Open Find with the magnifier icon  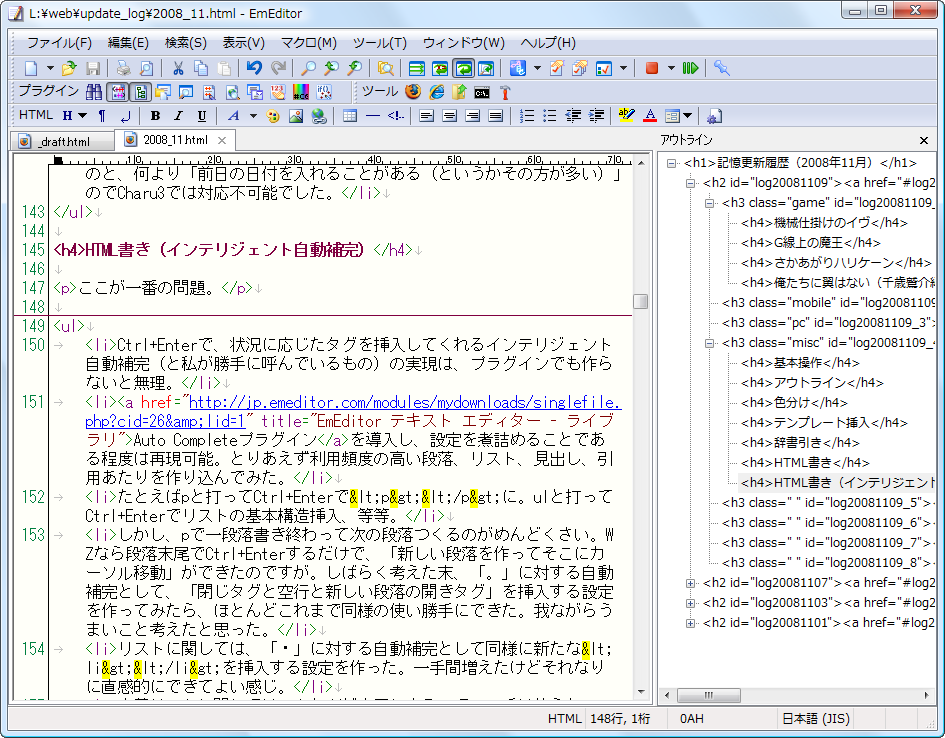pos(308,68)
